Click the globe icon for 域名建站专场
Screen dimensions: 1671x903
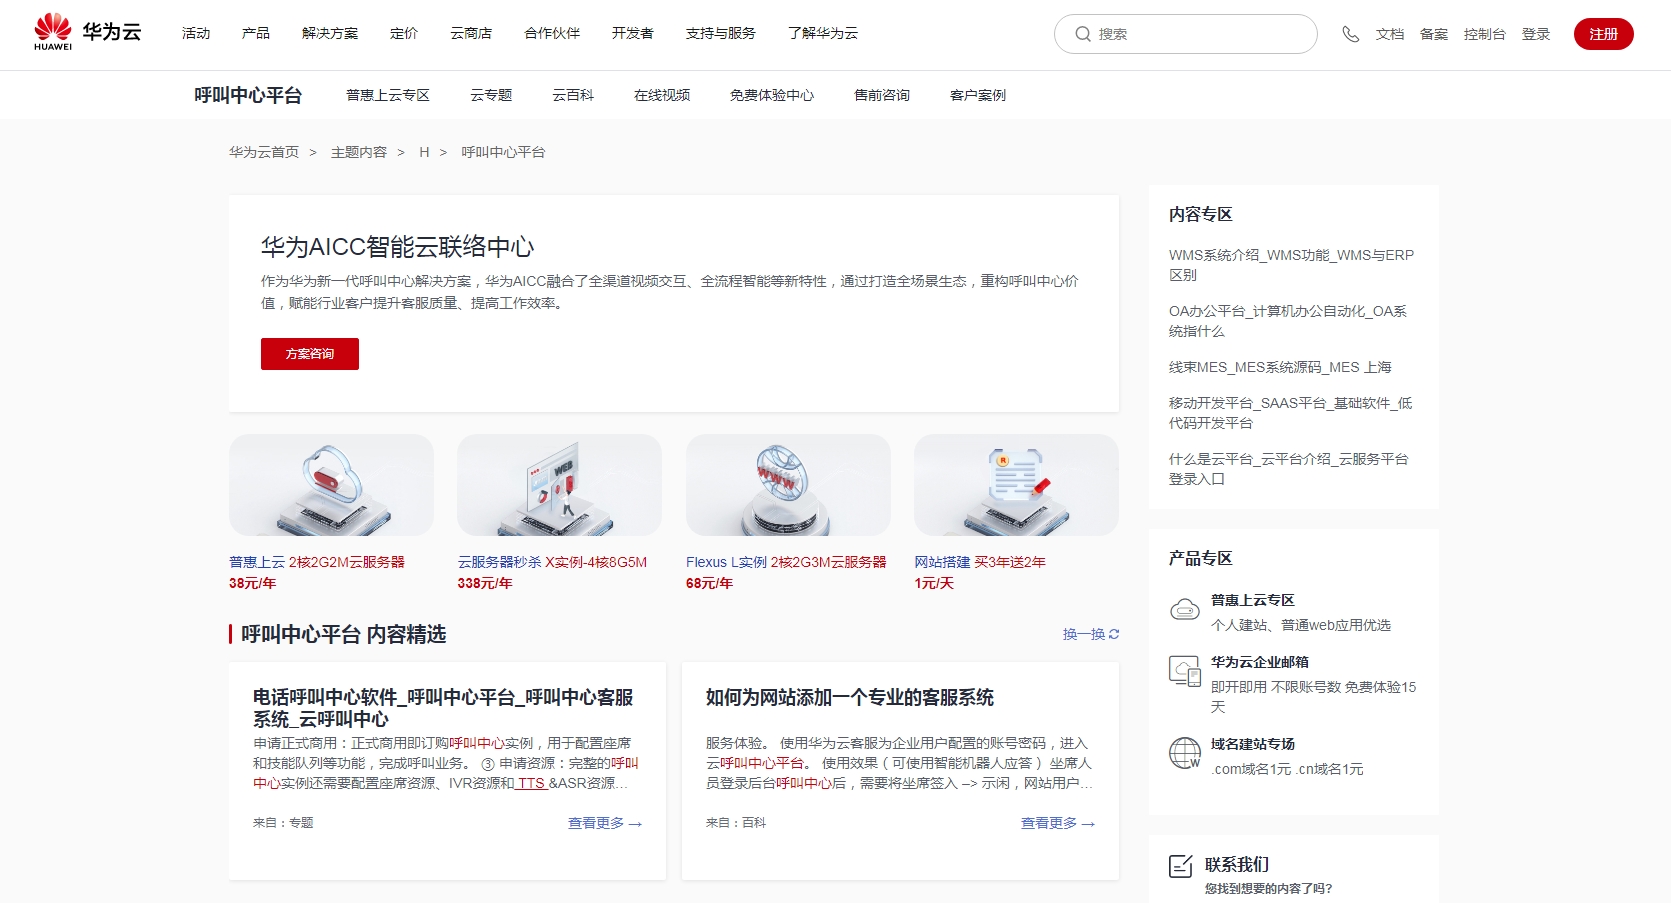tap(1185, 752)
